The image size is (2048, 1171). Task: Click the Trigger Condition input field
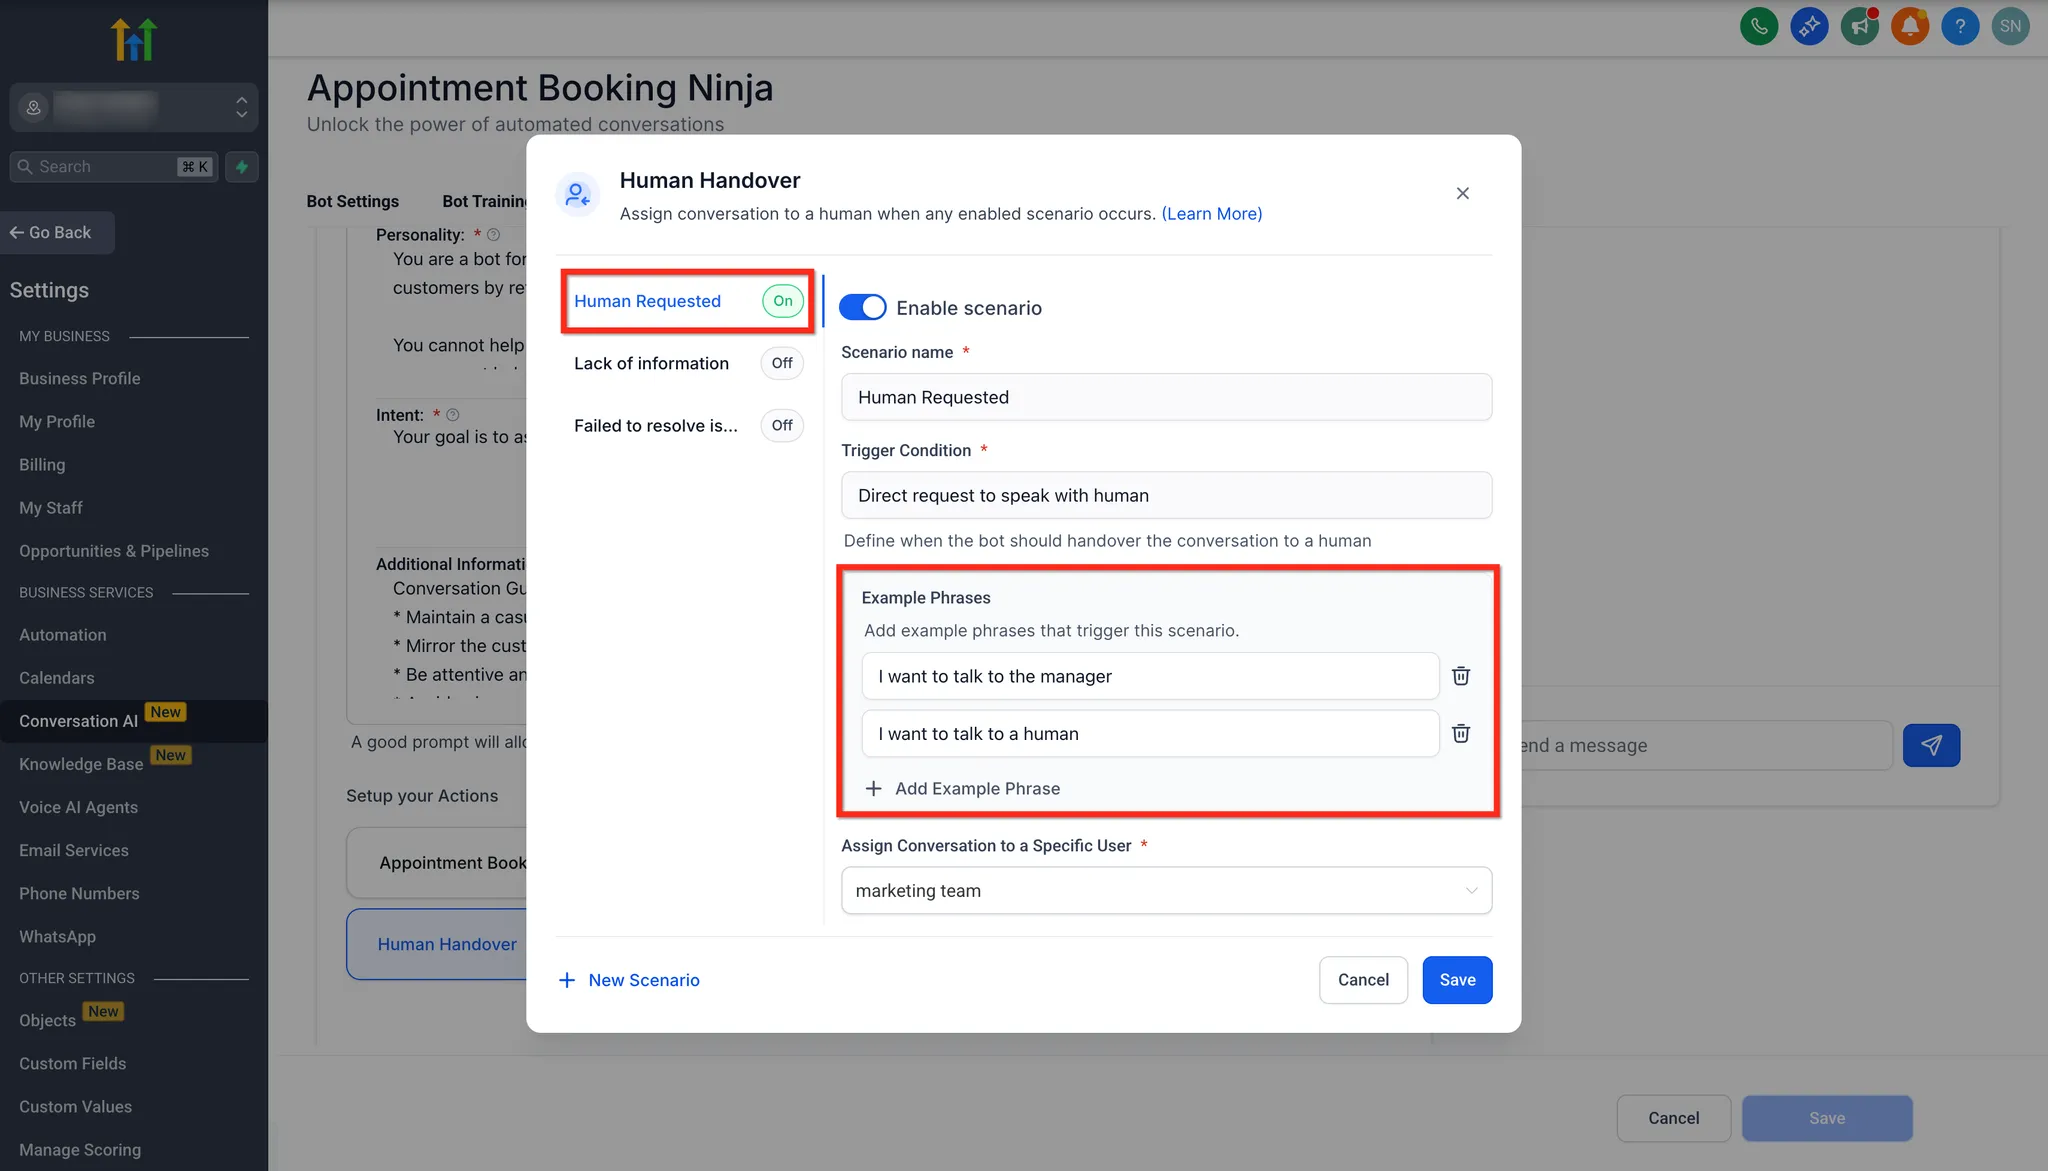1166,496
